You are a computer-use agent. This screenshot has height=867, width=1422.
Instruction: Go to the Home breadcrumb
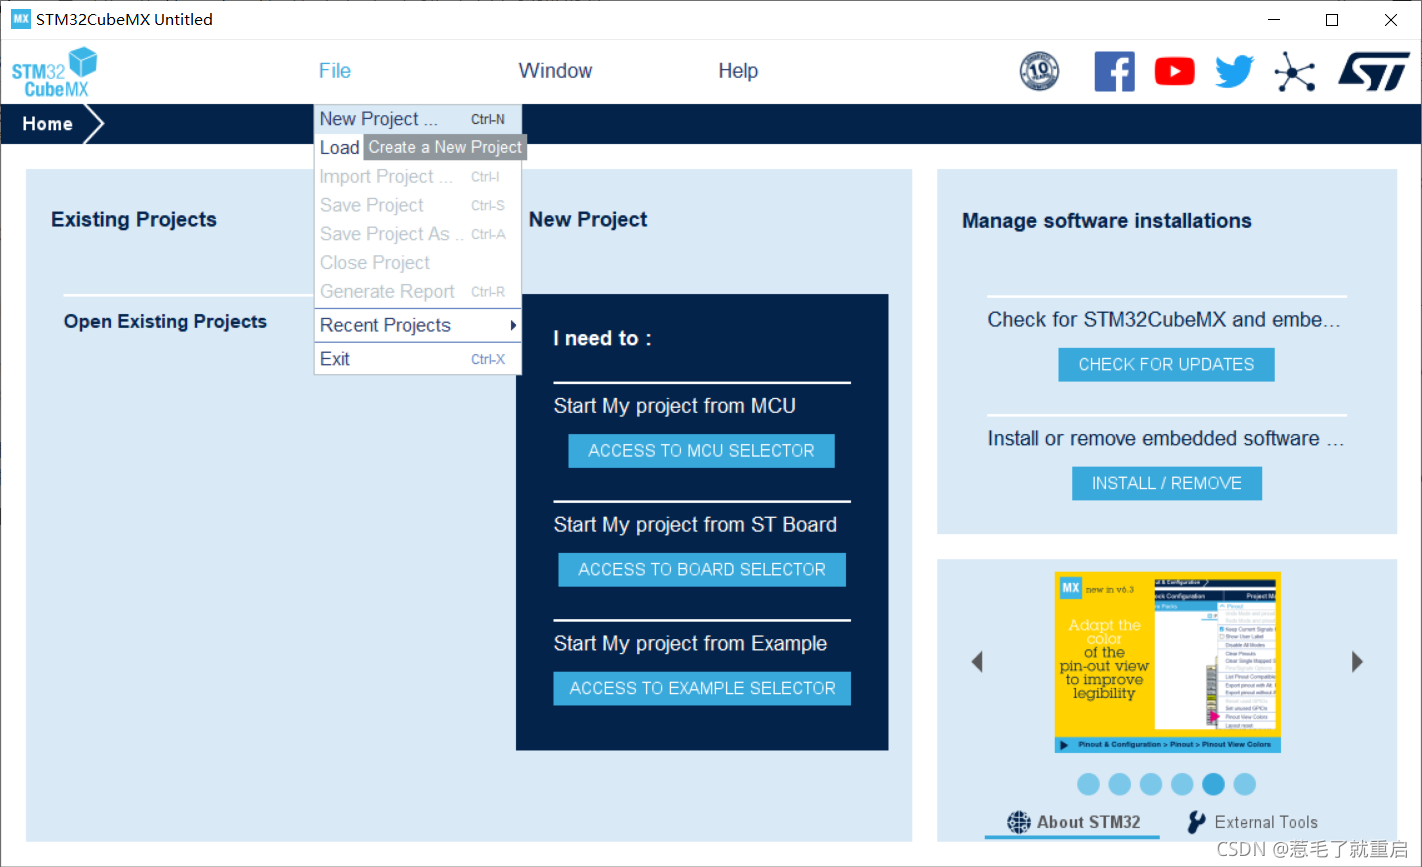[x=48, y=124]
